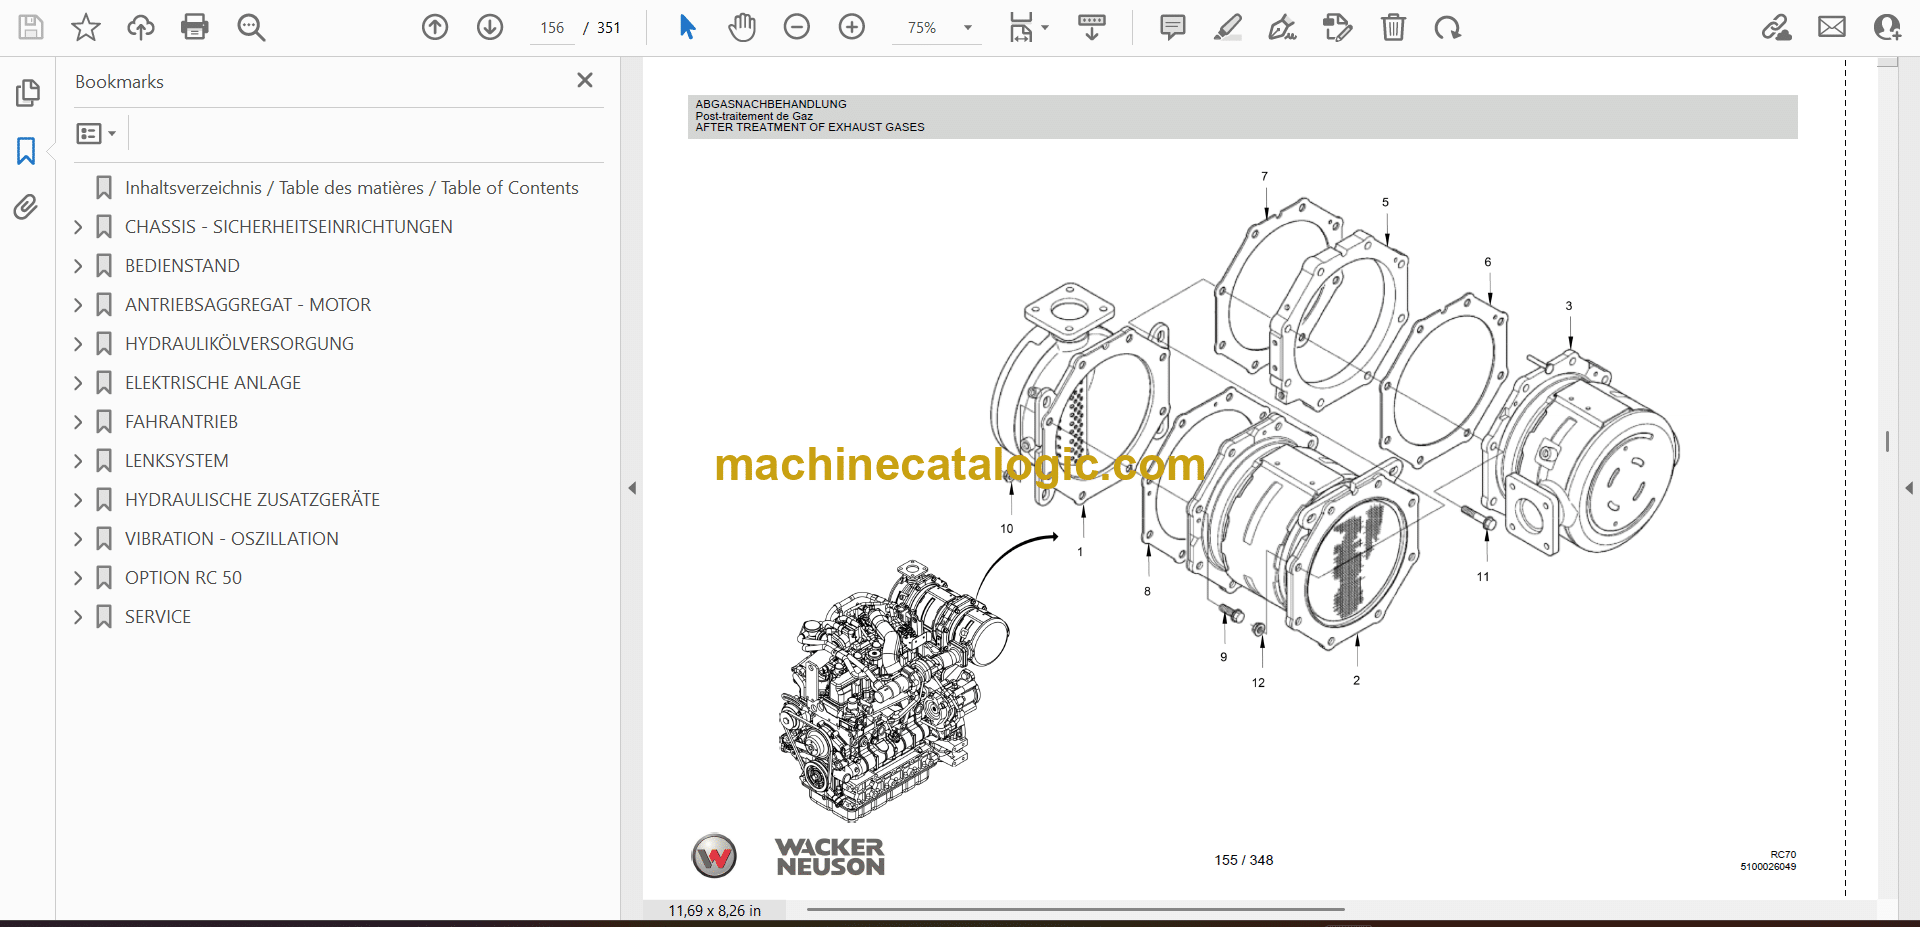Click the horizontal scrollbar below the page

(x=1075, y=909)
